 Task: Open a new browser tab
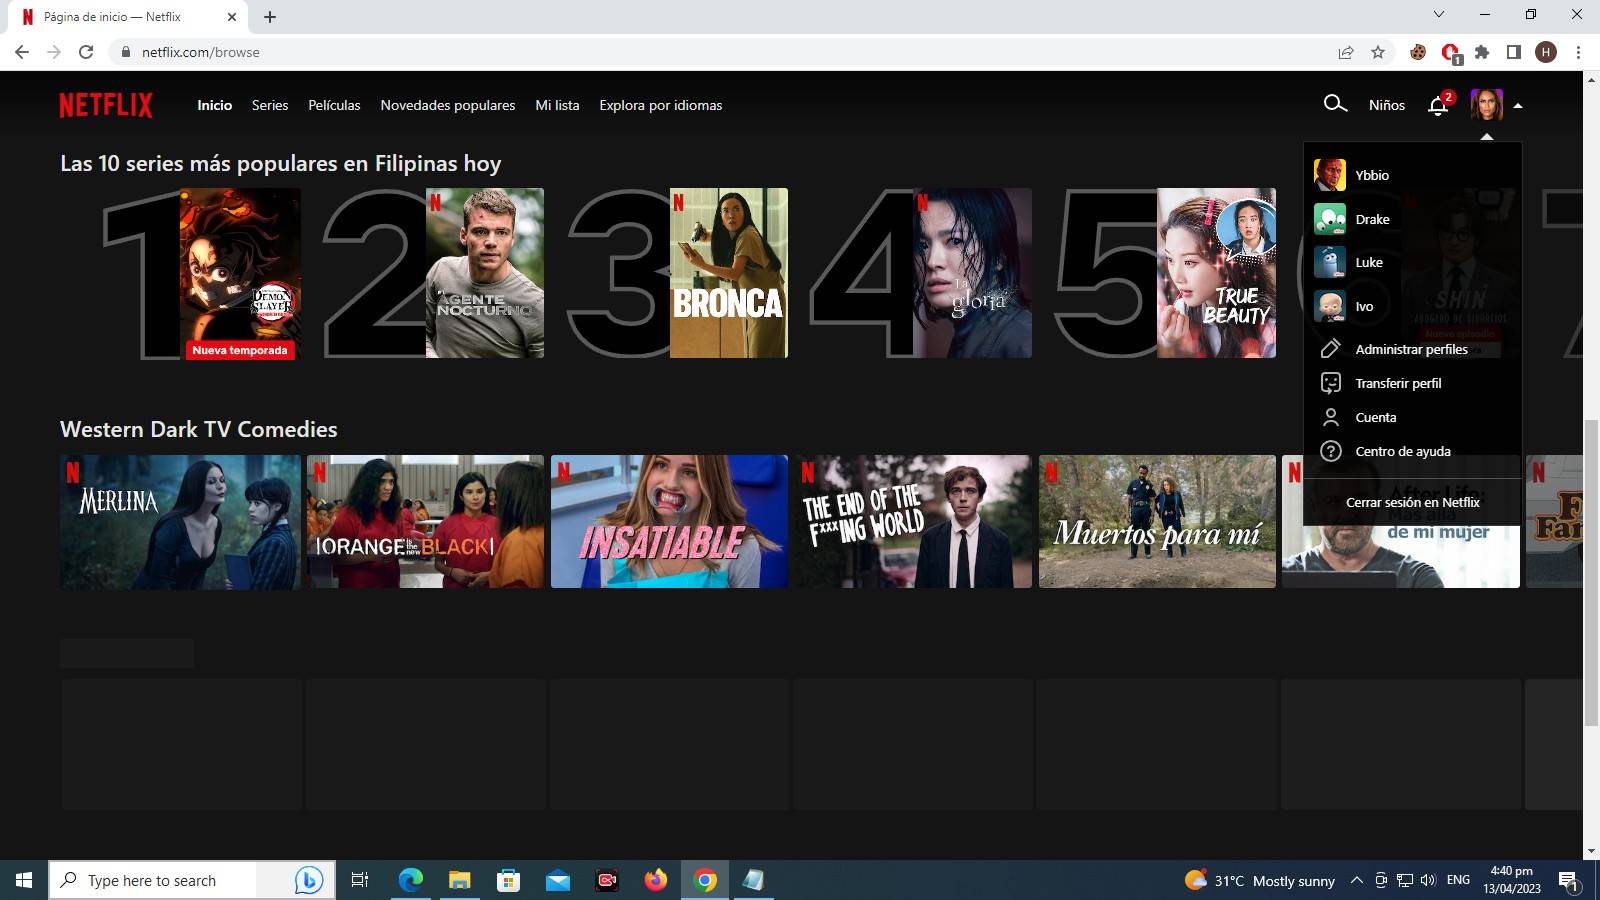[270, 17]
